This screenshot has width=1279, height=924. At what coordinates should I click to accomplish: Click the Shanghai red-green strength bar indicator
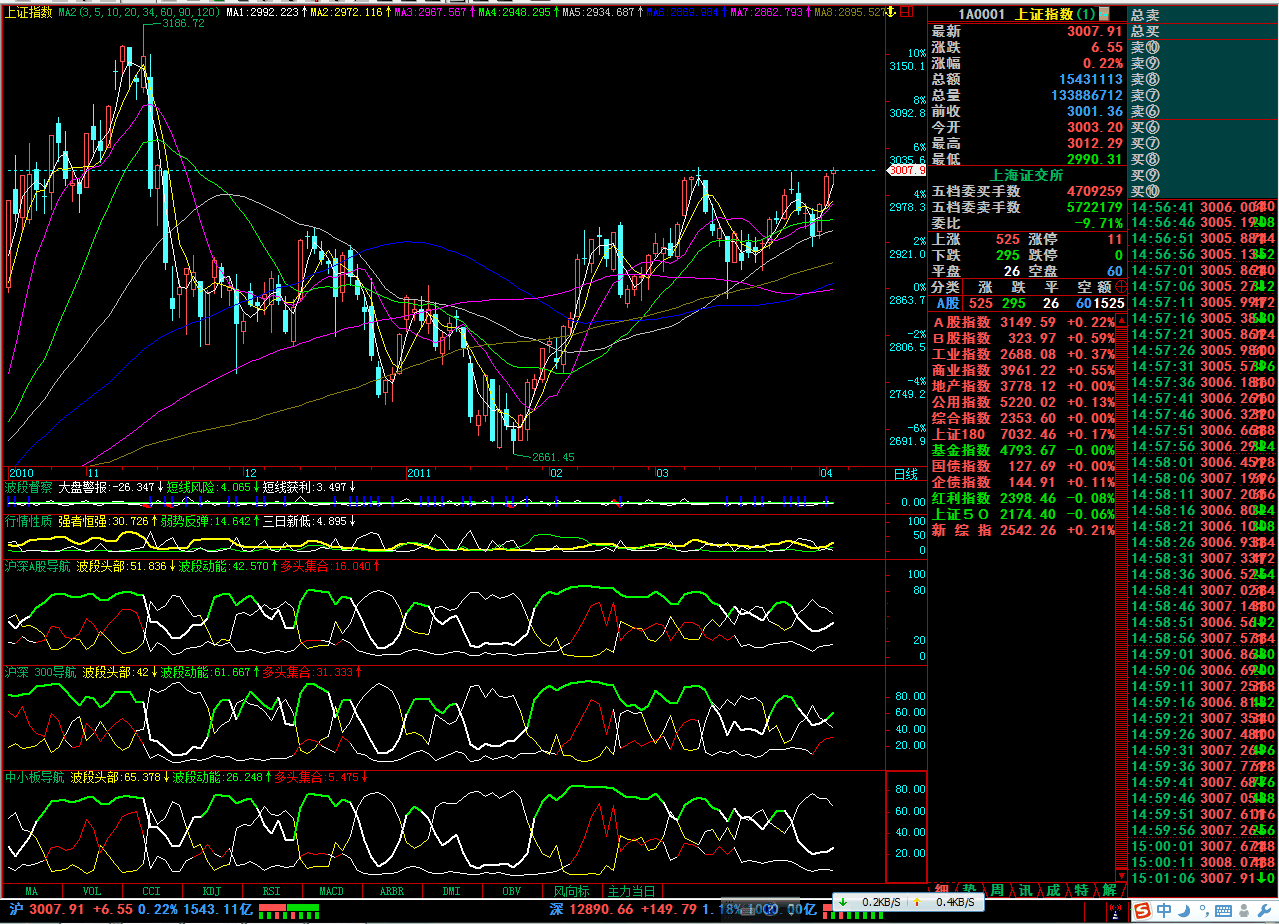pos(289,910)
